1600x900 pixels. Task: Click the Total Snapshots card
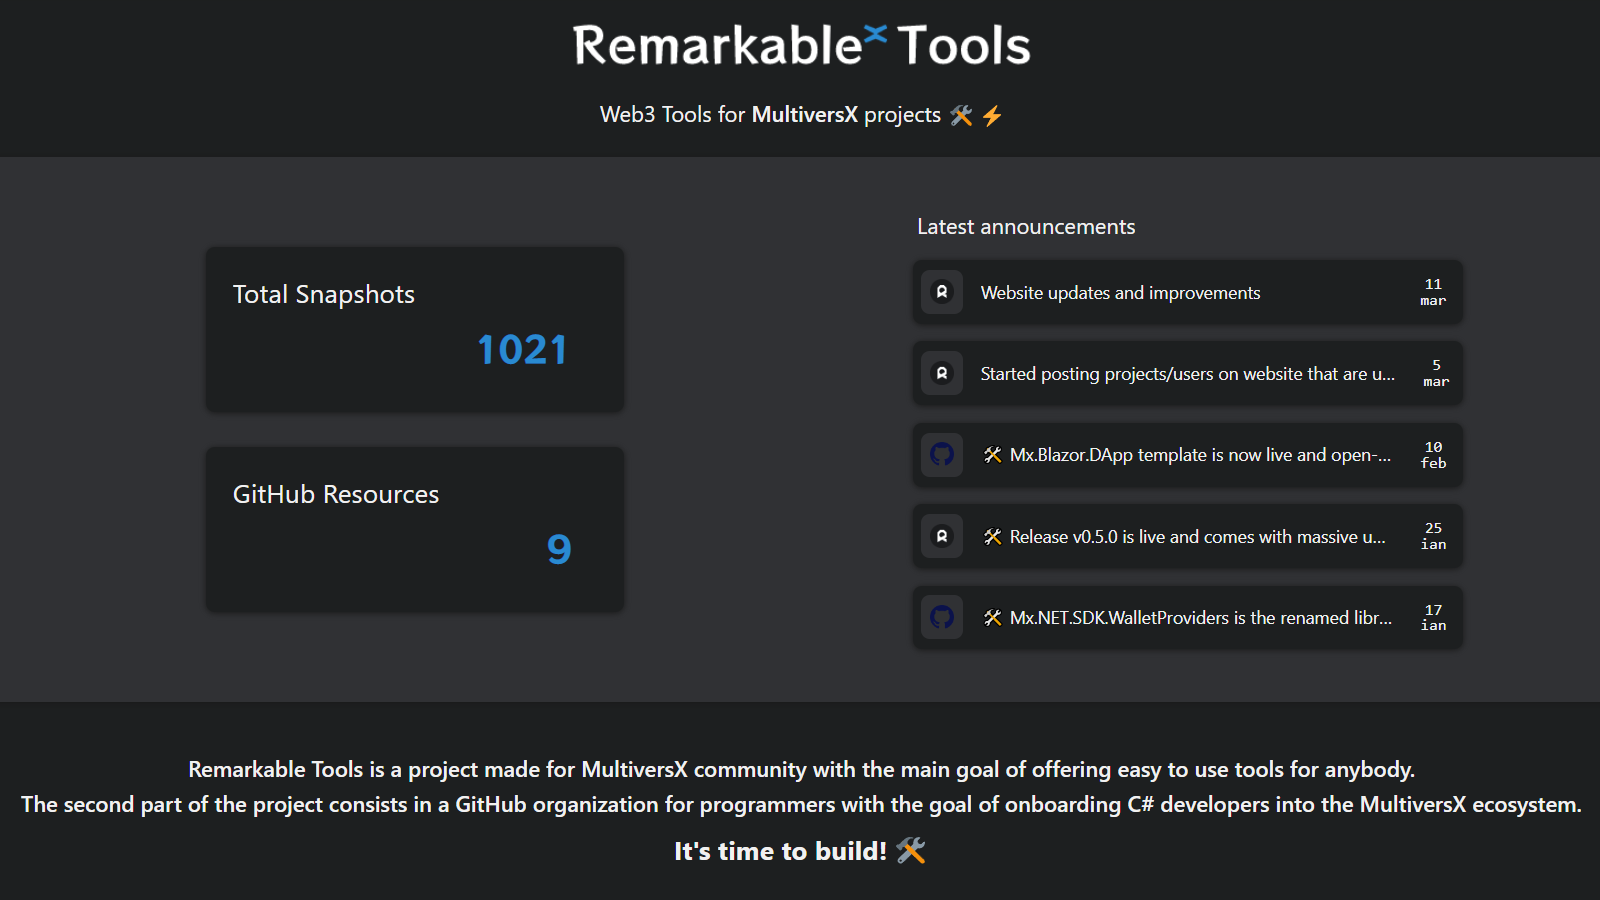point(414,329)
